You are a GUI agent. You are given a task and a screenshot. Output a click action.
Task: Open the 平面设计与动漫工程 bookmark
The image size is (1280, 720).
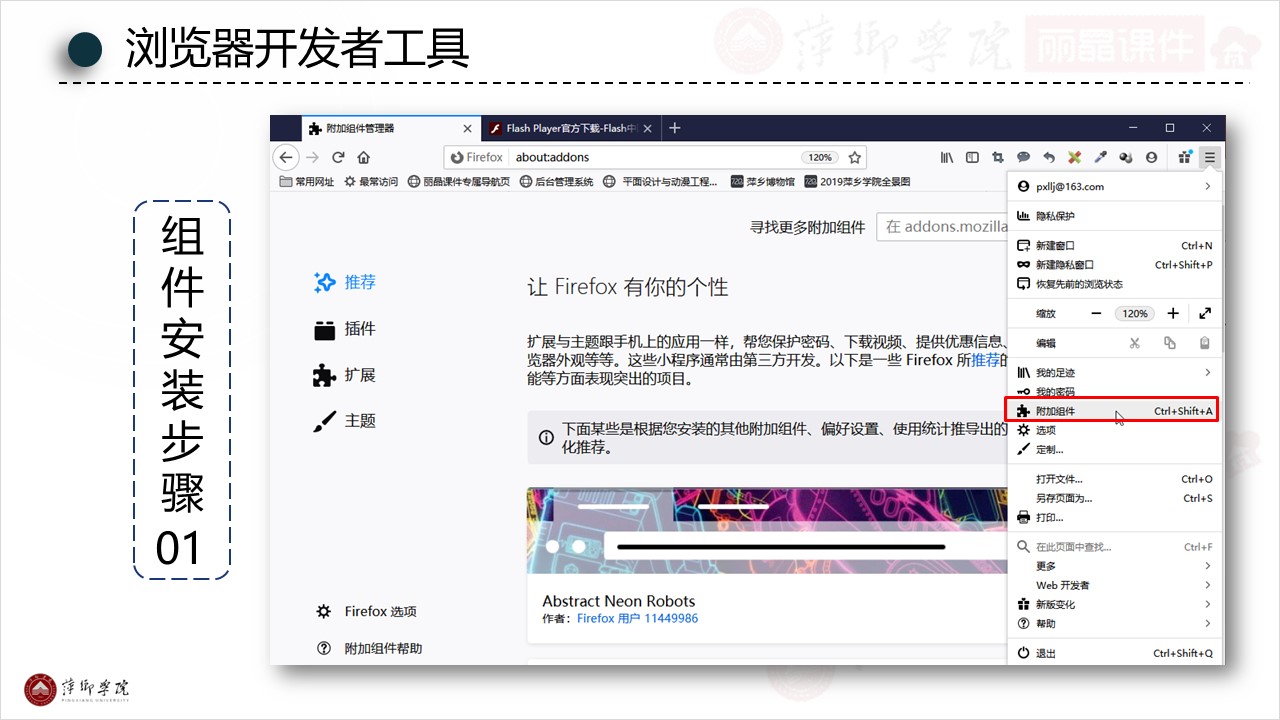[x=662, y=182]
